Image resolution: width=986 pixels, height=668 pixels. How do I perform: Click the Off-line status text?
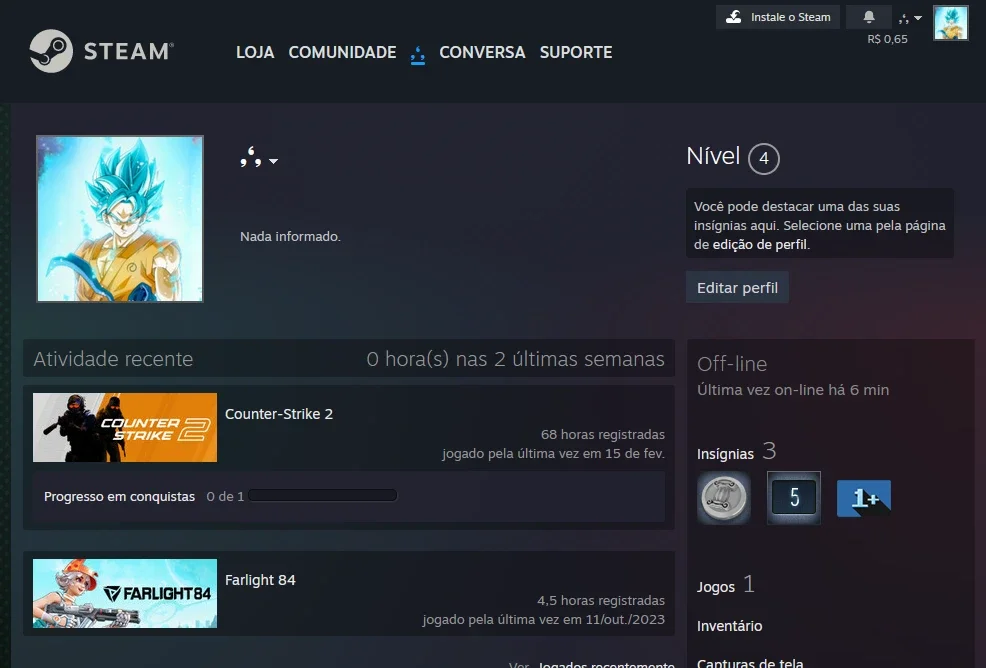[x=732, y=364]
